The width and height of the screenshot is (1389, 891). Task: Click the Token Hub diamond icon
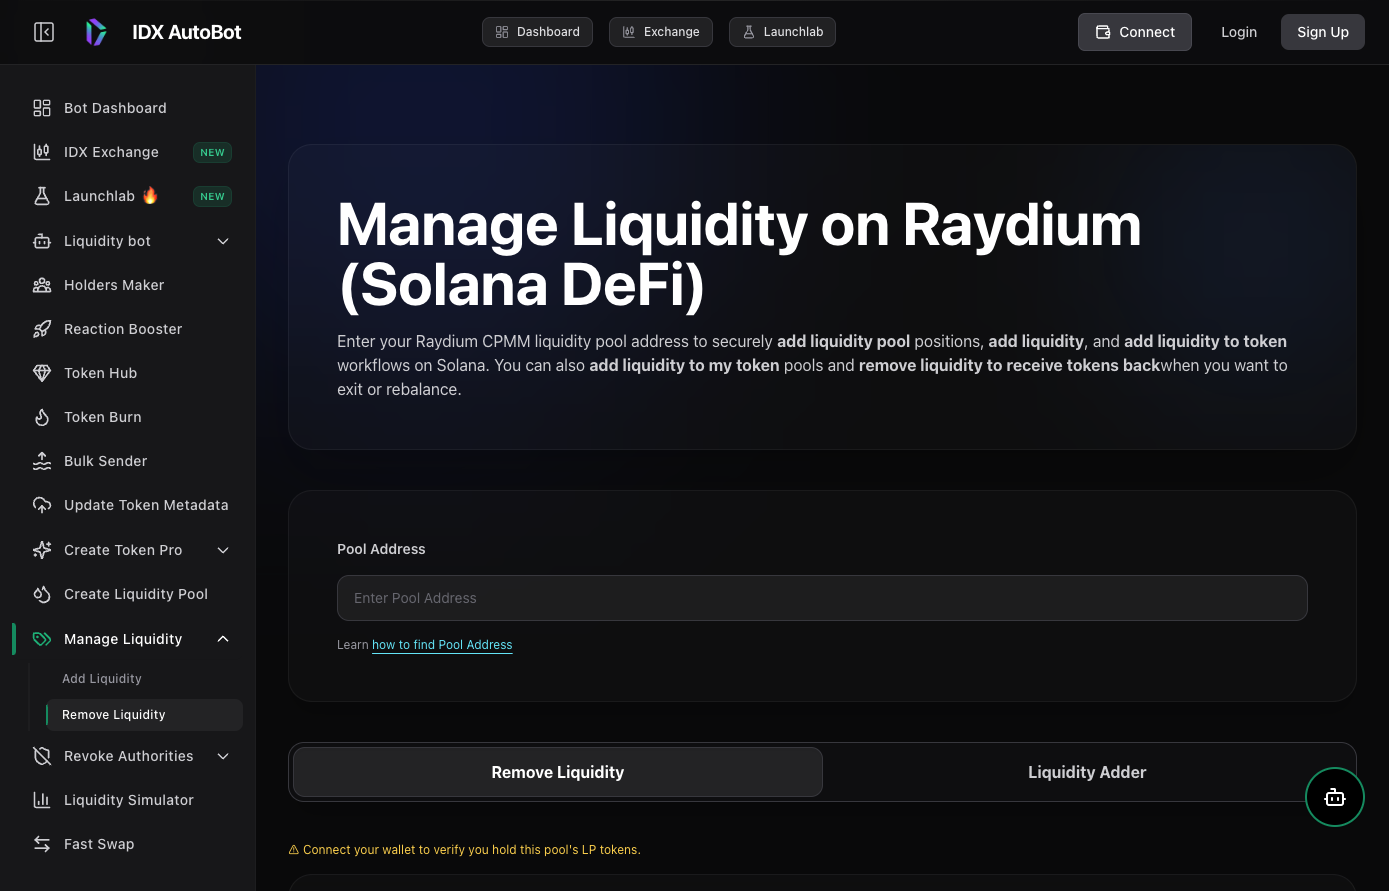coord(42,373)
